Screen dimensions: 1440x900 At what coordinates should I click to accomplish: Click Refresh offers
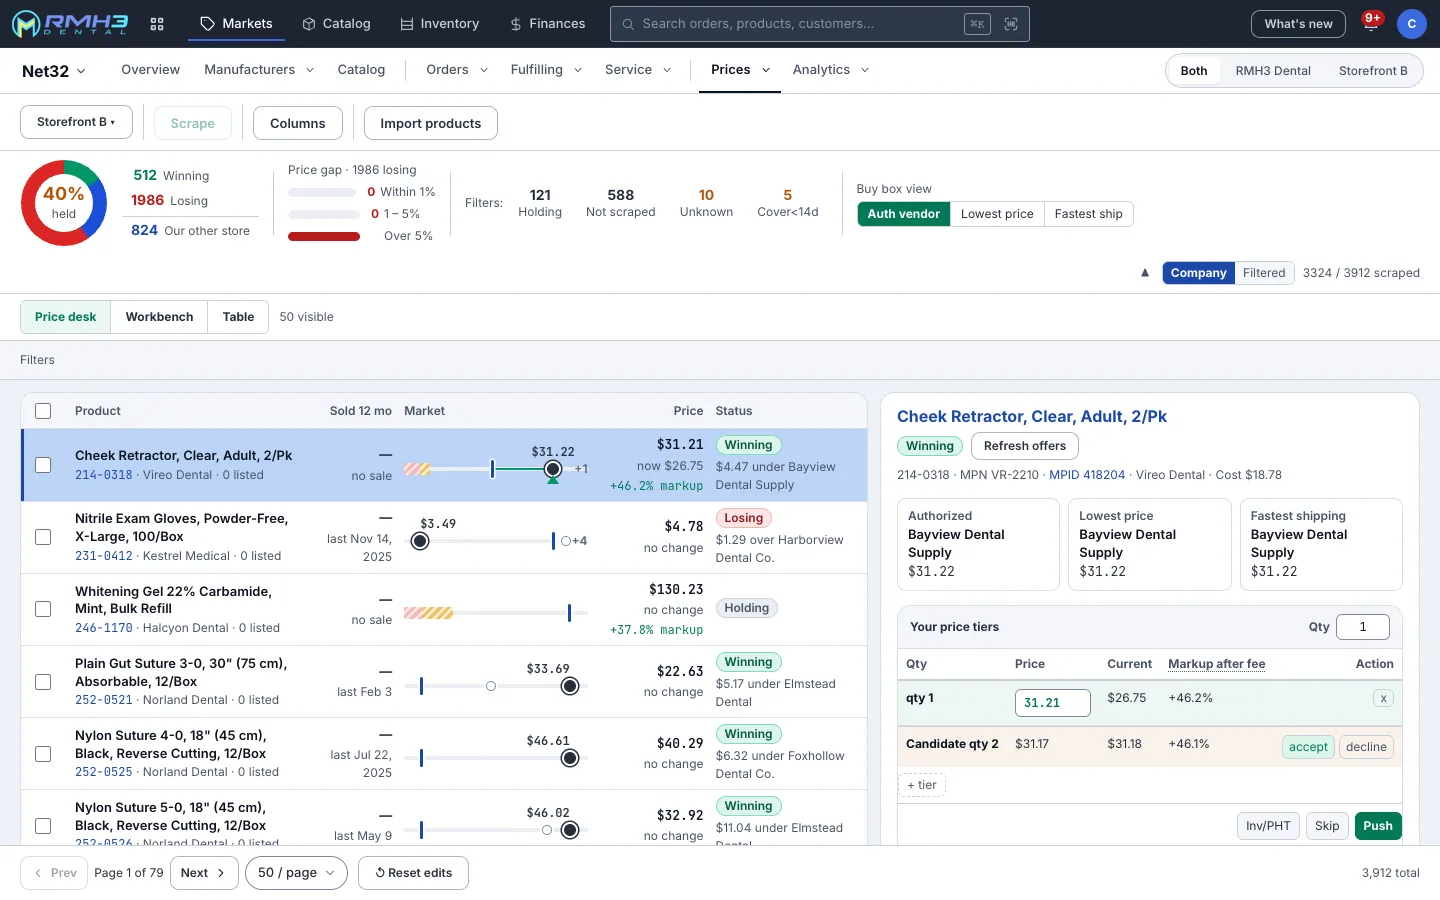pos(1025,446)
